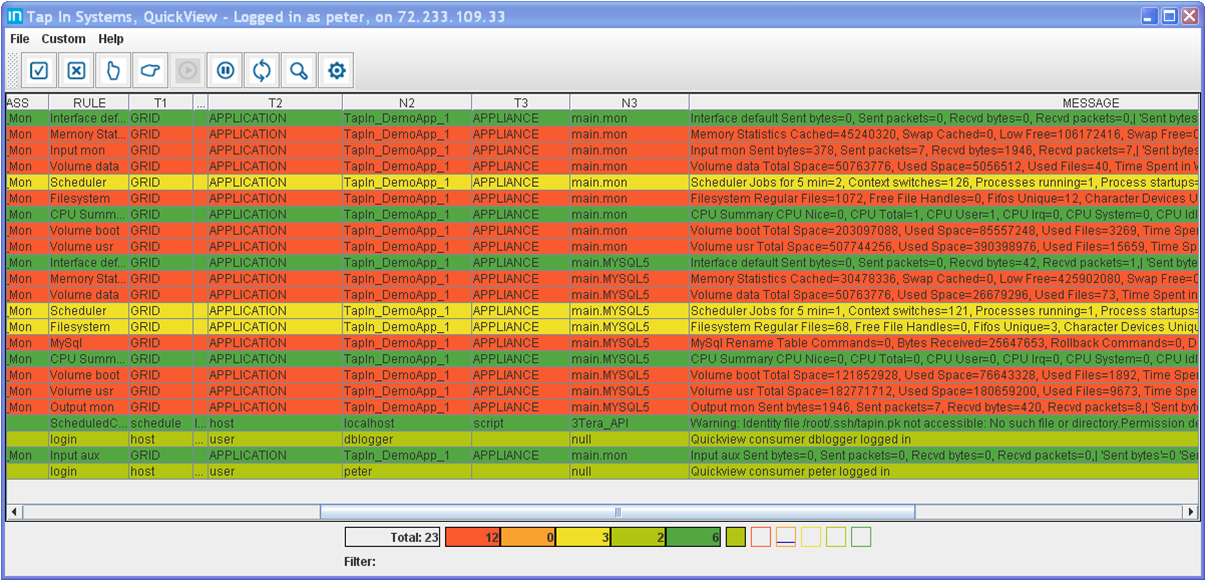The width and height of the screenshot is (1206, 581).
Task: Click the horizontal scrollbar thumb
Action: pyautogui.click(x=617, y=512)
